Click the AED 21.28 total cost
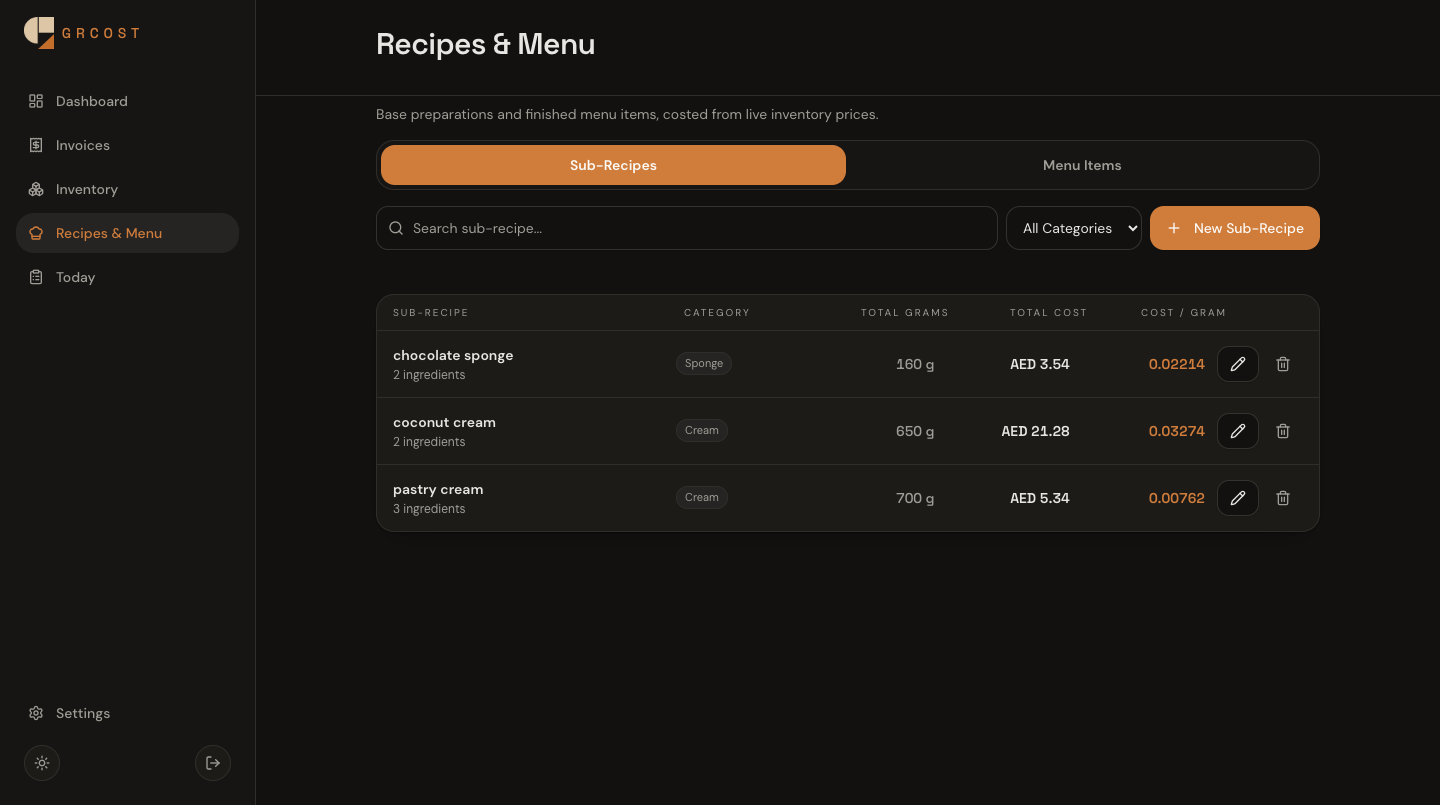 (x=1036, y=431)
